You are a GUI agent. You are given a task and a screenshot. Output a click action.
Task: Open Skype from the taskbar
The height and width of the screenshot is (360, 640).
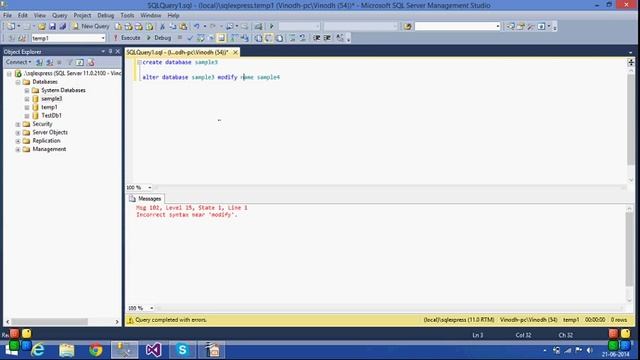pos(182,350)
